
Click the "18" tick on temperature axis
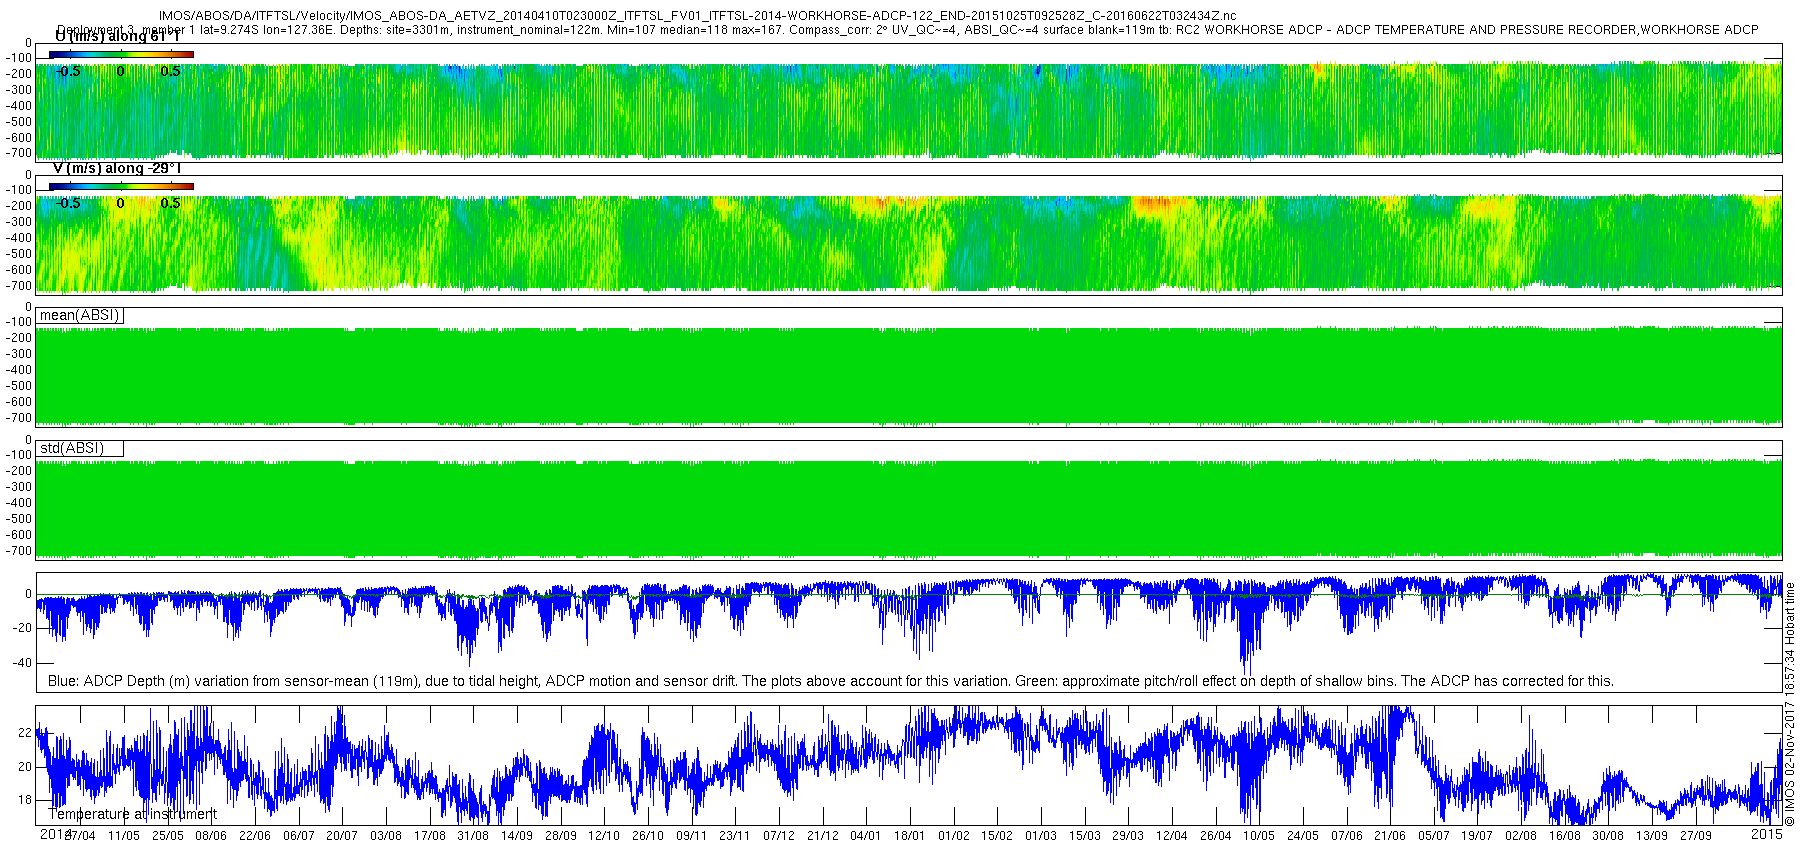tap(25, 800)
